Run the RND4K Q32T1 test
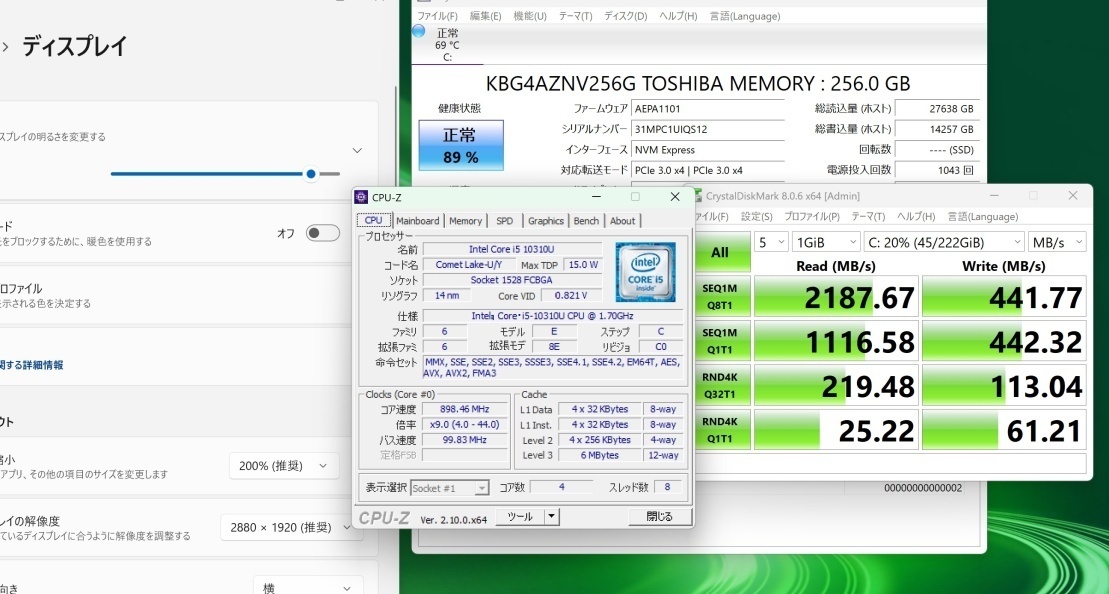Viewport: 1109px width, 594px height. pos(721,386)
